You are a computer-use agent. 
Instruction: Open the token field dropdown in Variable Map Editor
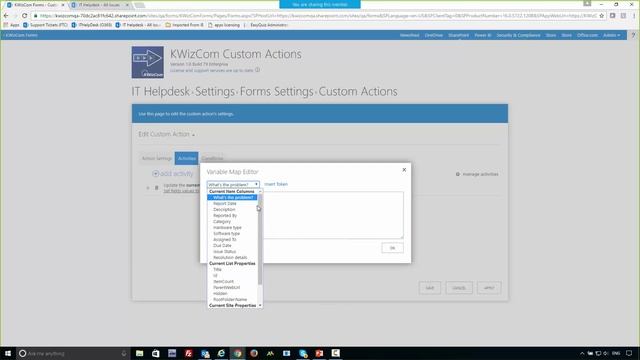tap(233, 184)
